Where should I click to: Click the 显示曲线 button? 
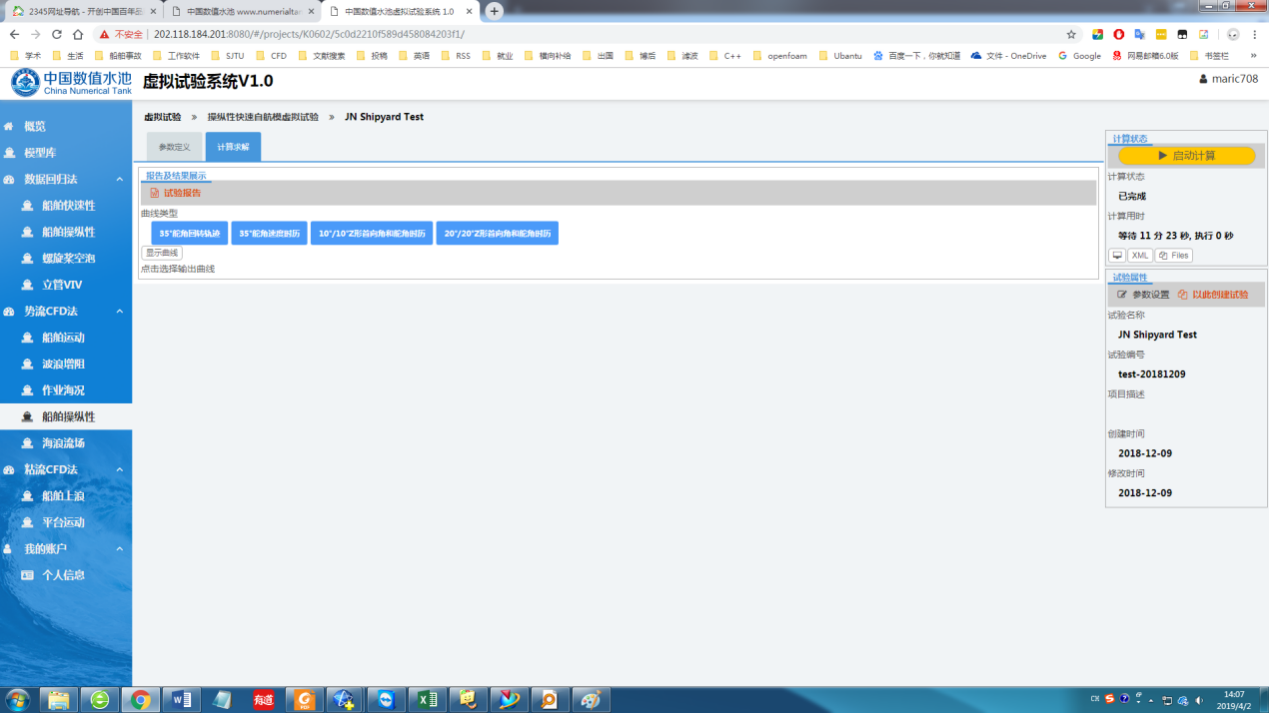[162, 253]
